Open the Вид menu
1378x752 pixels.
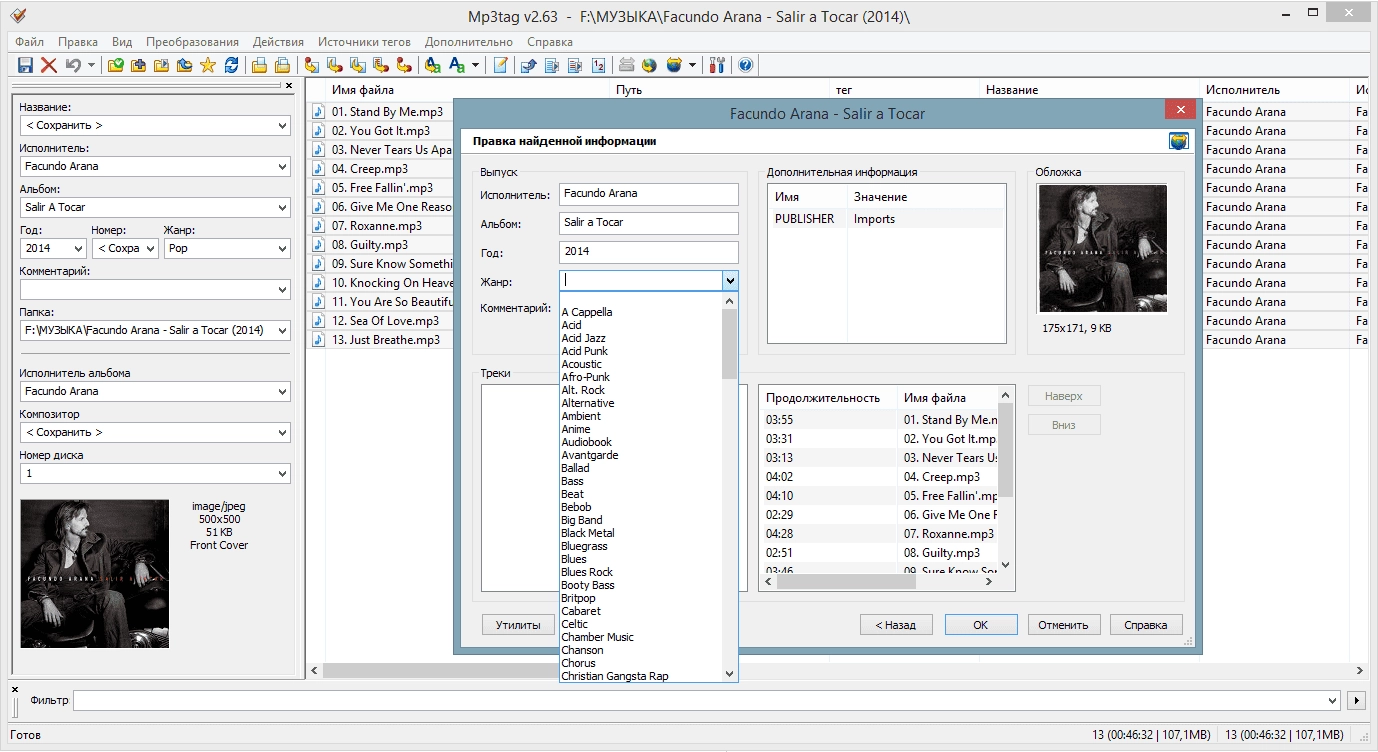pyautogui.click(x=122, y=42)
